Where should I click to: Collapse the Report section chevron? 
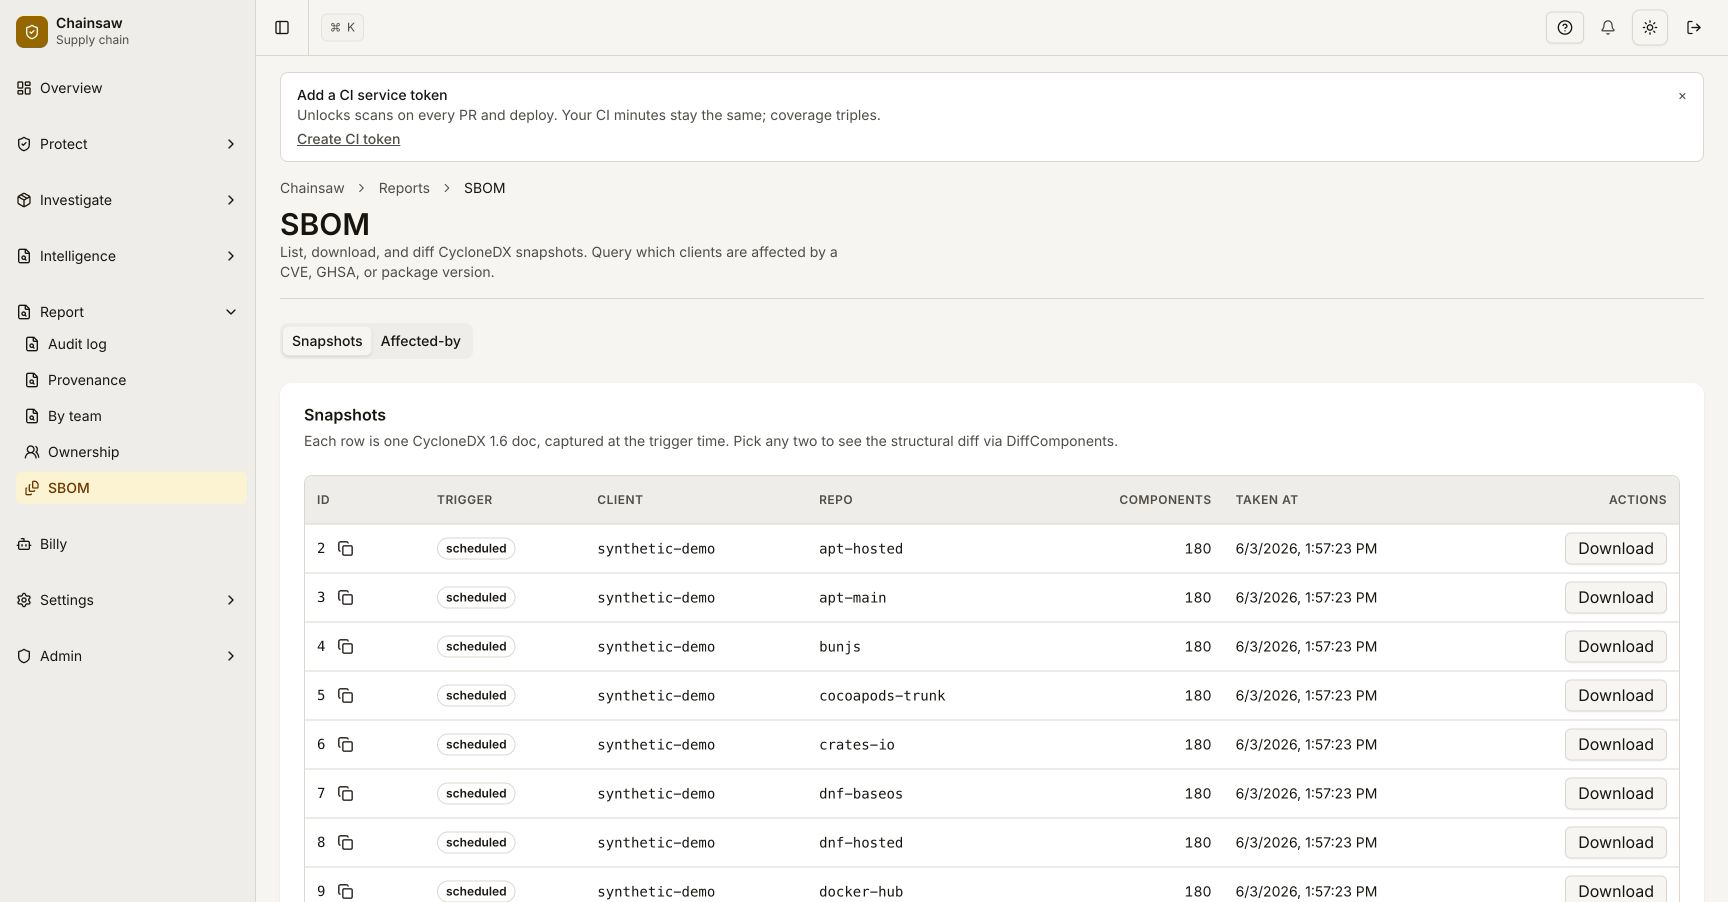point(231,312)
